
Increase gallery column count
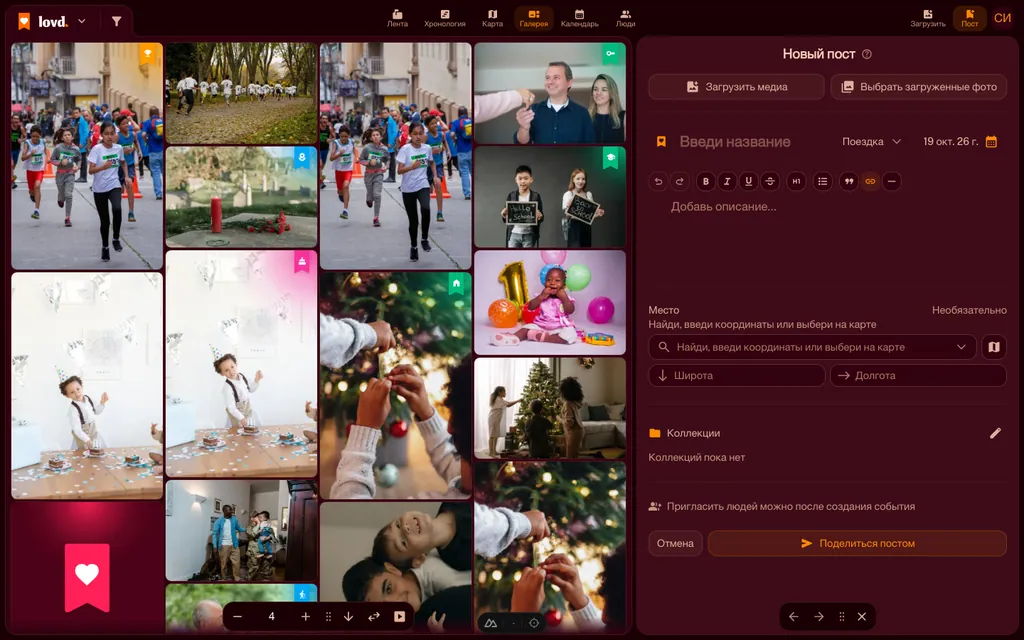coord(306,616)
